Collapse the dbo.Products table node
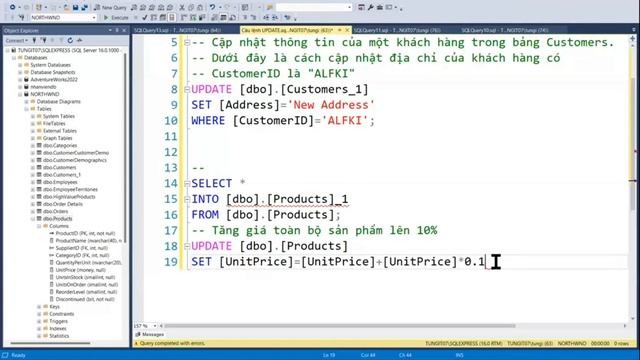640x360 pixels. click(33, 219)
